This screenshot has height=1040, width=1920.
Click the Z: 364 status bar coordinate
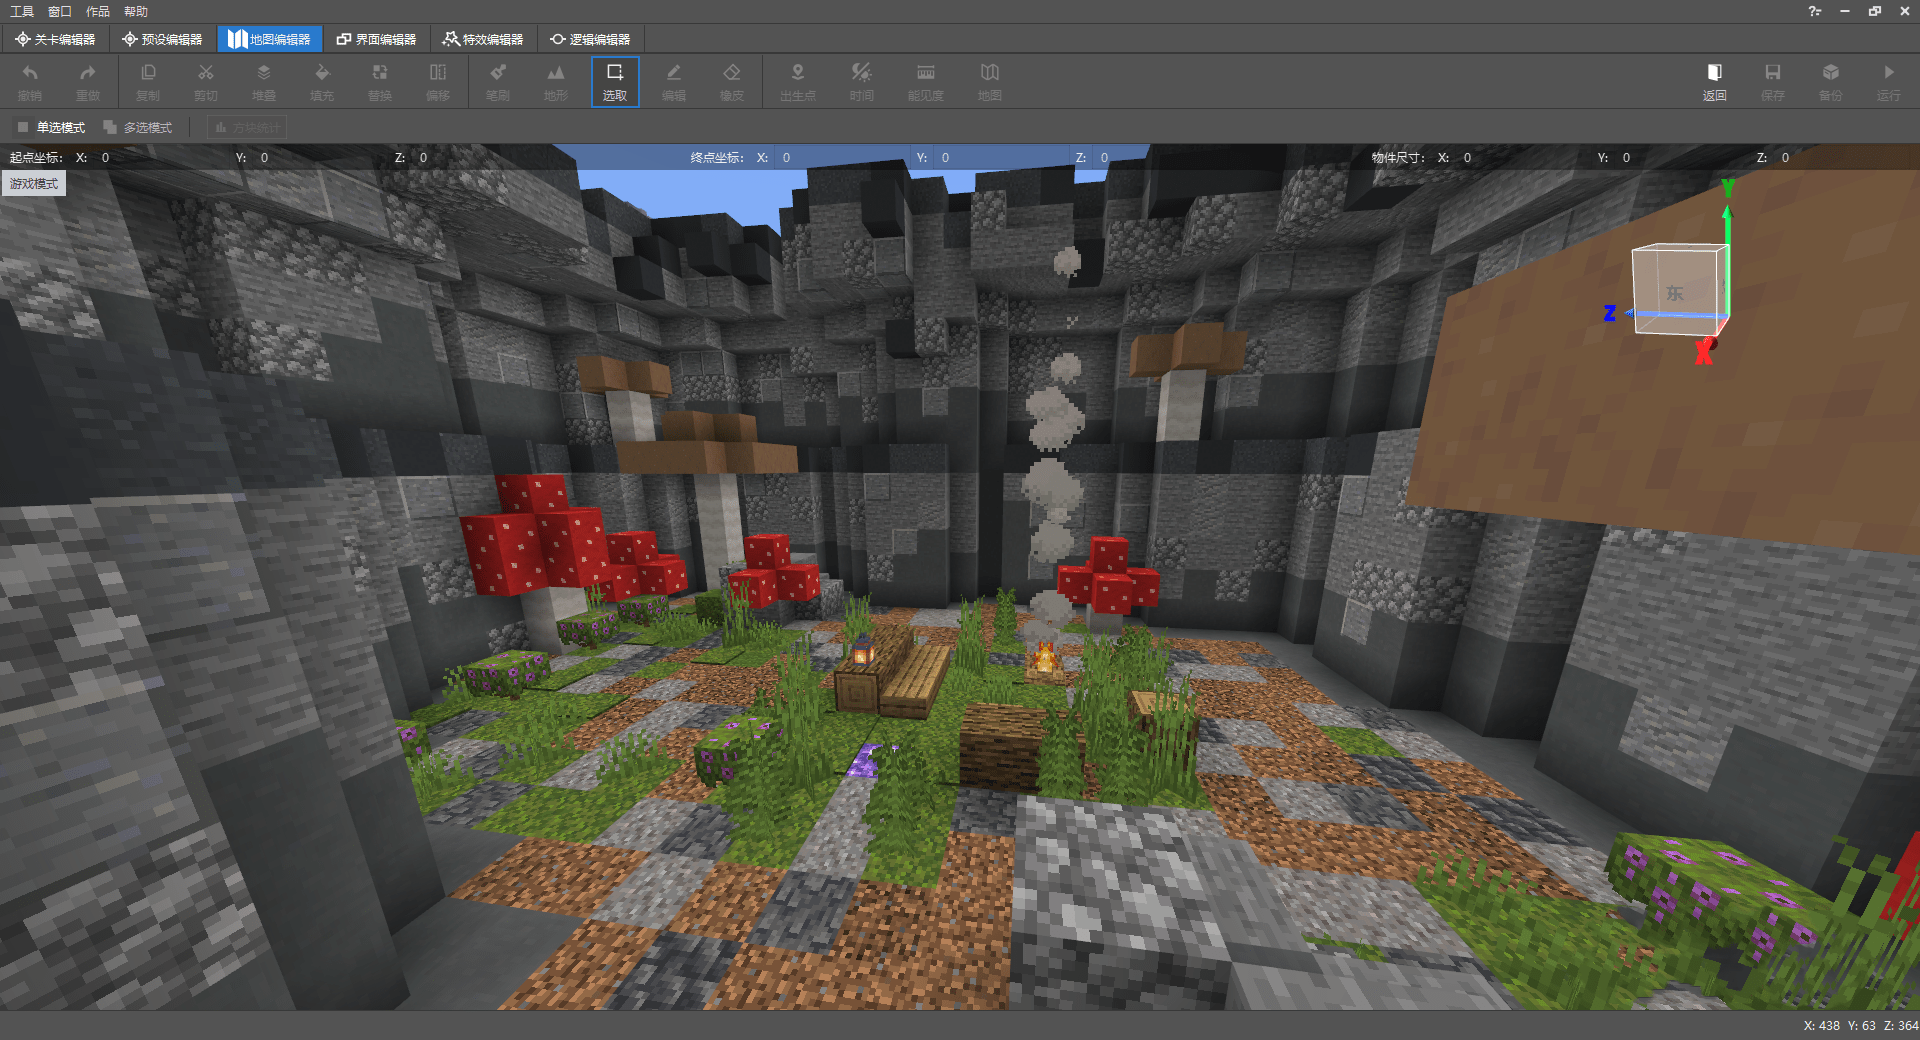[1901, 1026]
